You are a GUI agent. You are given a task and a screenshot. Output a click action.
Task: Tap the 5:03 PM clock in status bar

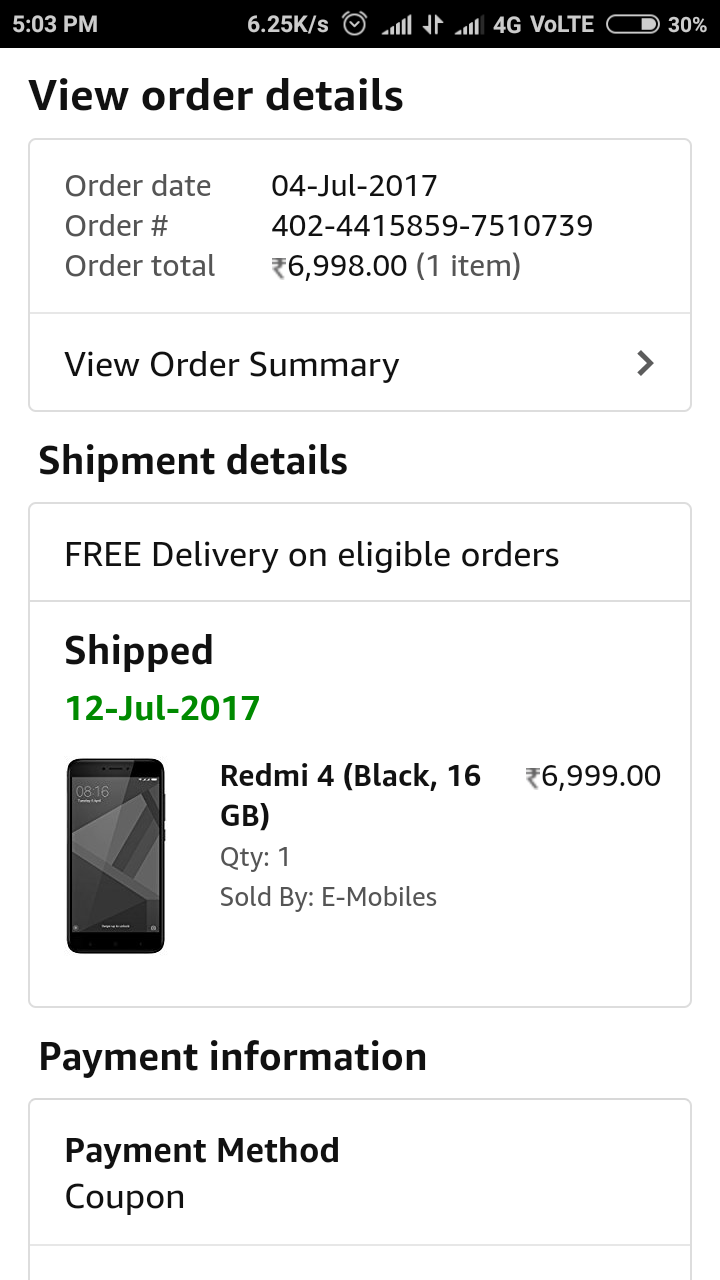pyautogui.click(x=56, y=24)
